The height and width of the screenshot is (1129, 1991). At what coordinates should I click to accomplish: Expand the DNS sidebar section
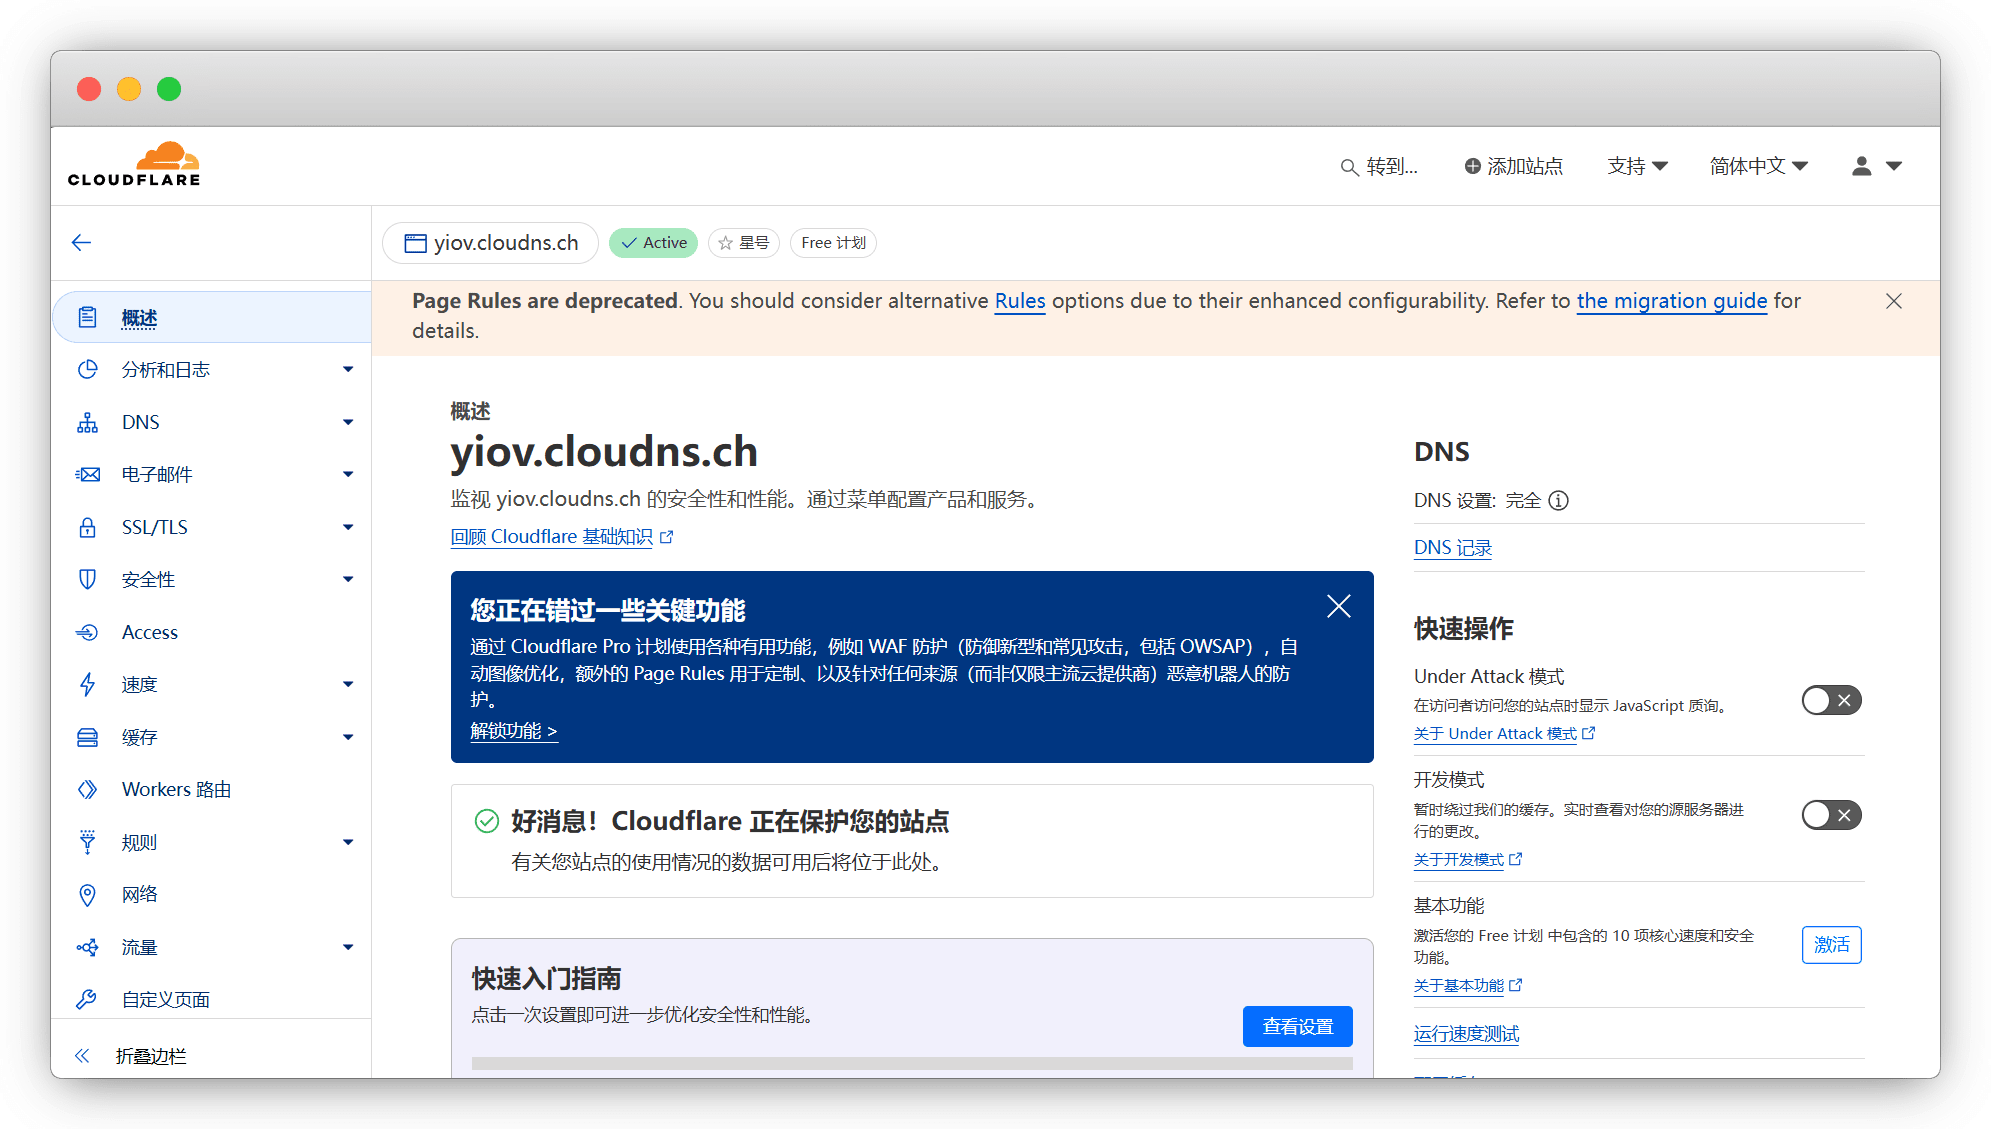[347, 422]
